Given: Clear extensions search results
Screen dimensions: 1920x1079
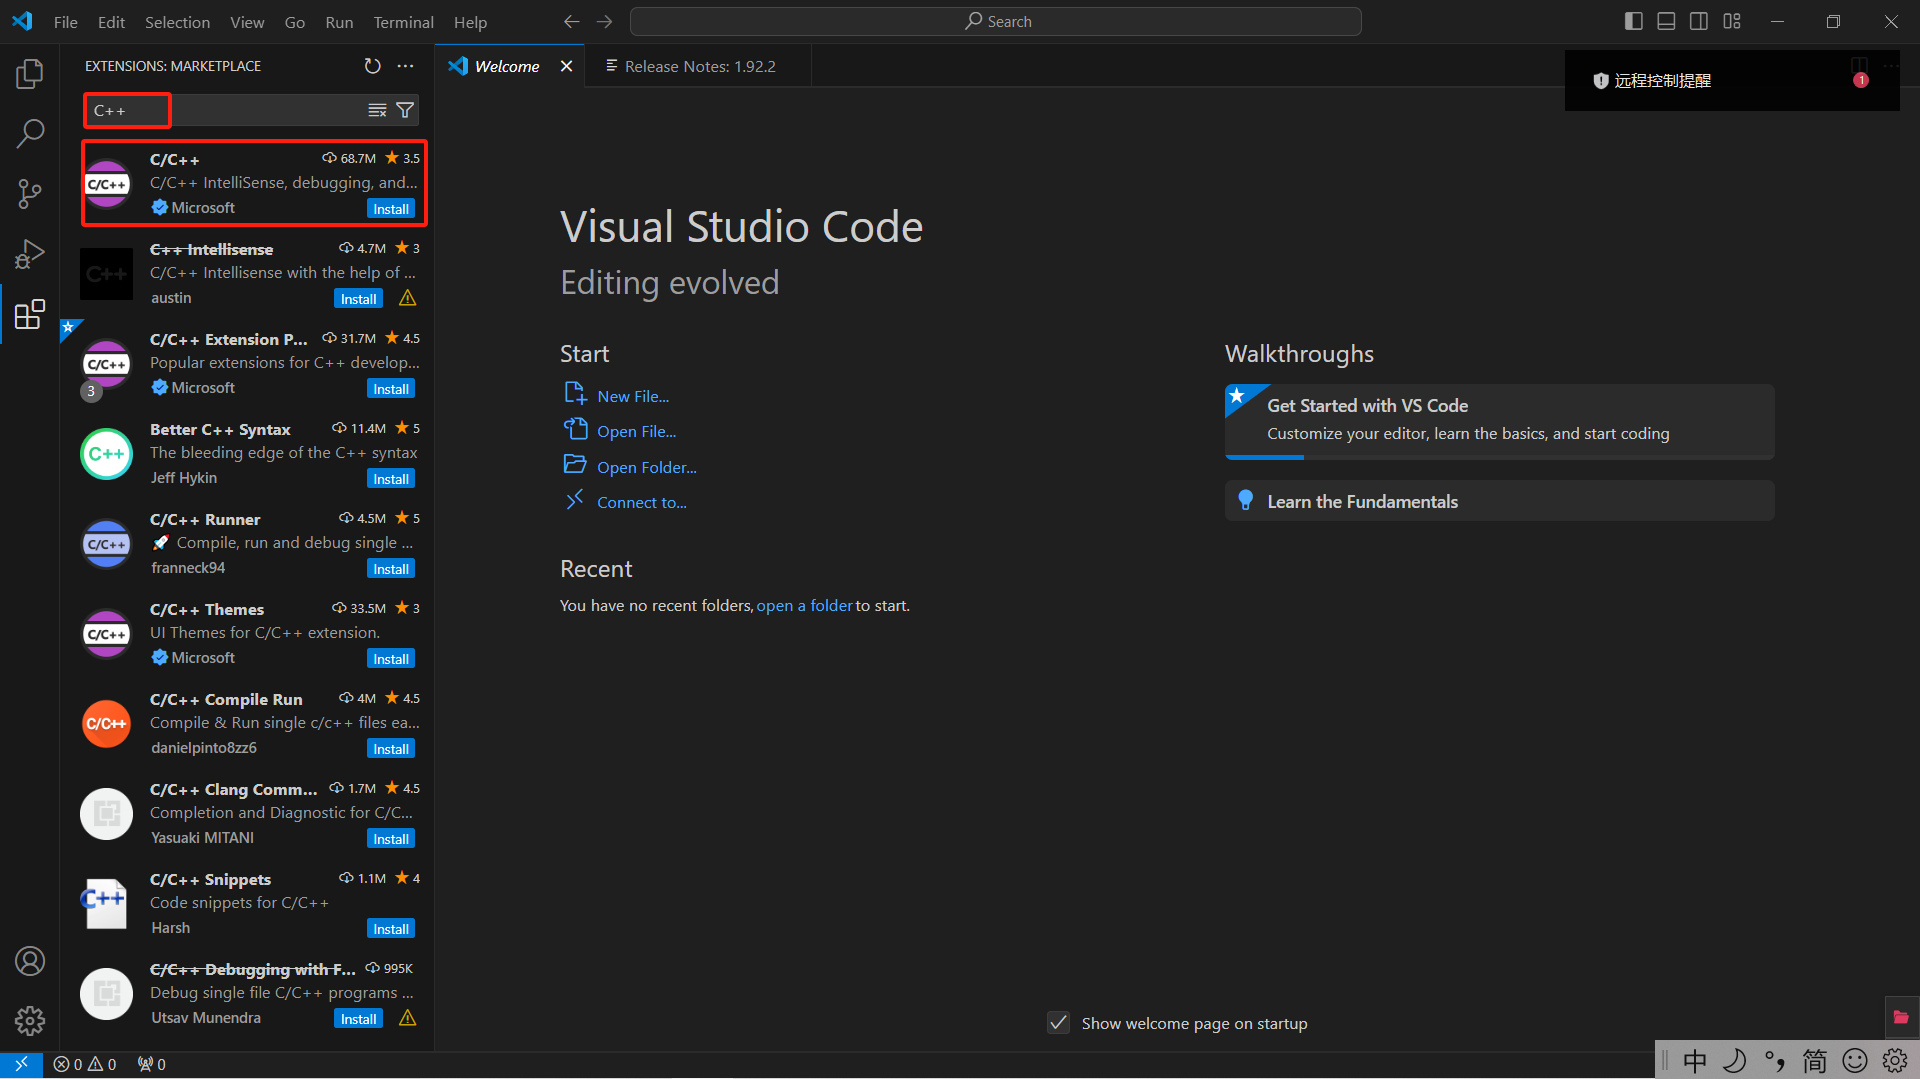Looking at the screenshot, I should (377, 110).
